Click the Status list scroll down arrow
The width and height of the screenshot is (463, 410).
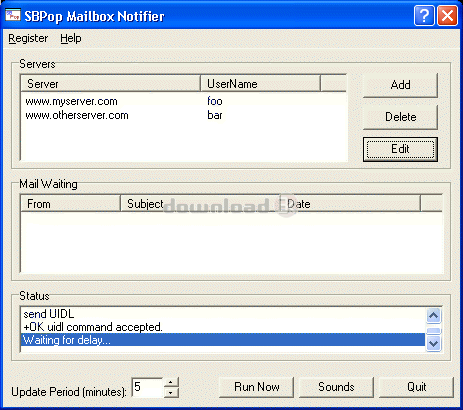(434, 343)
